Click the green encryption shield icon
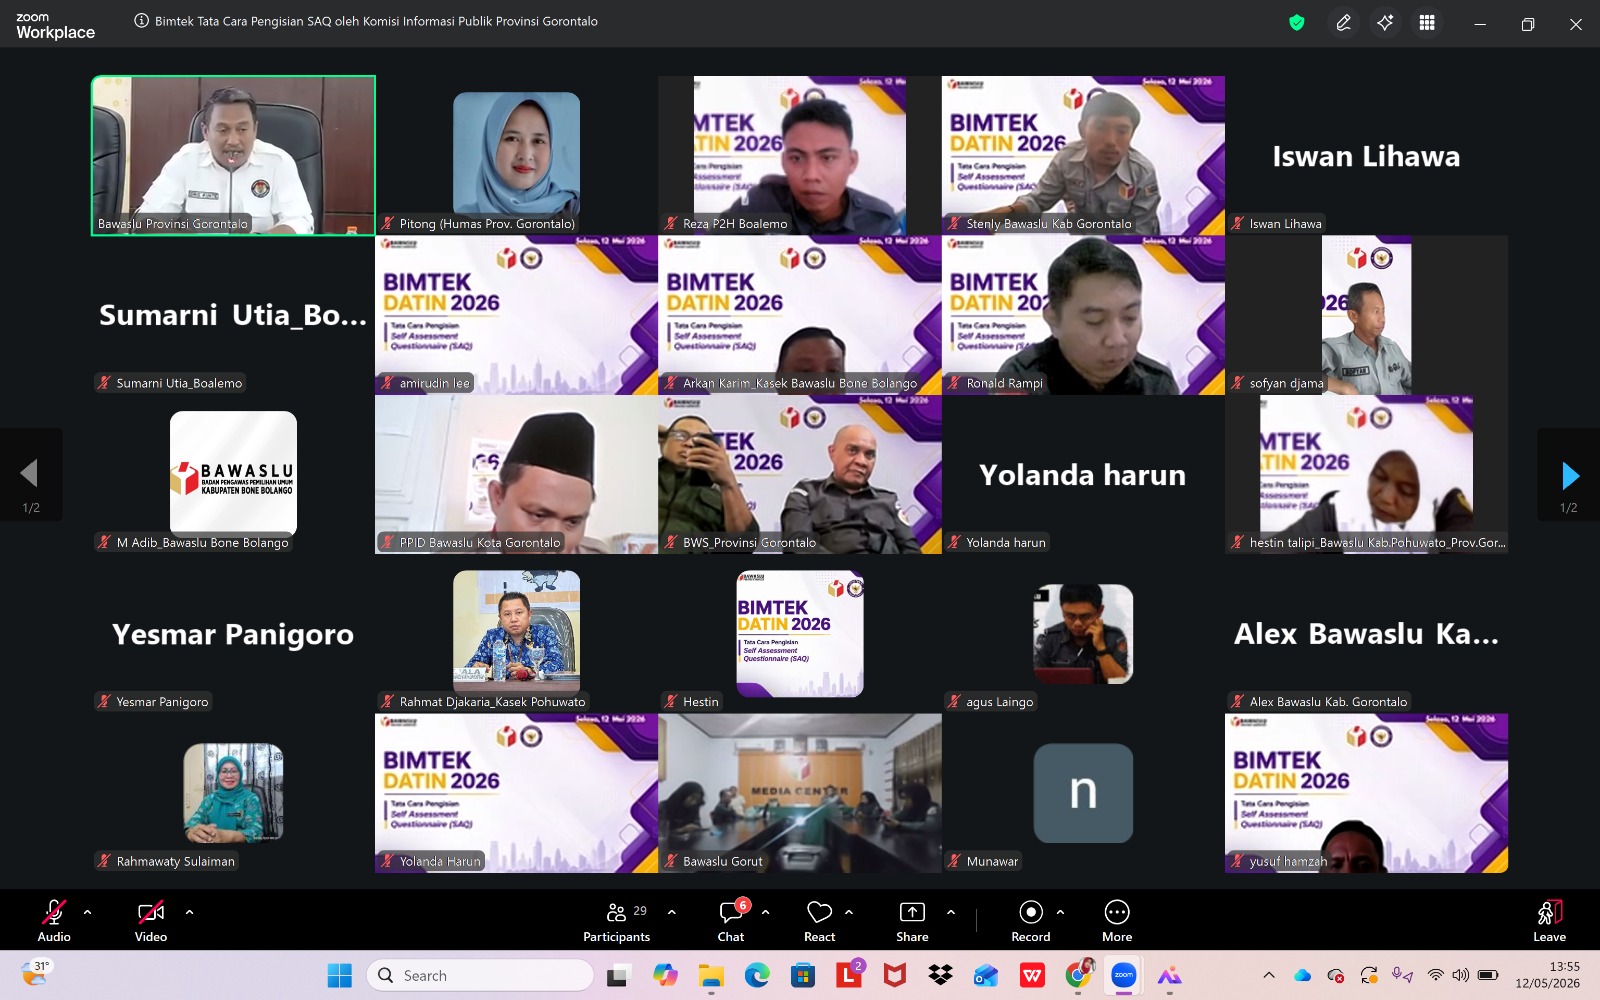 pos(1297,23)
